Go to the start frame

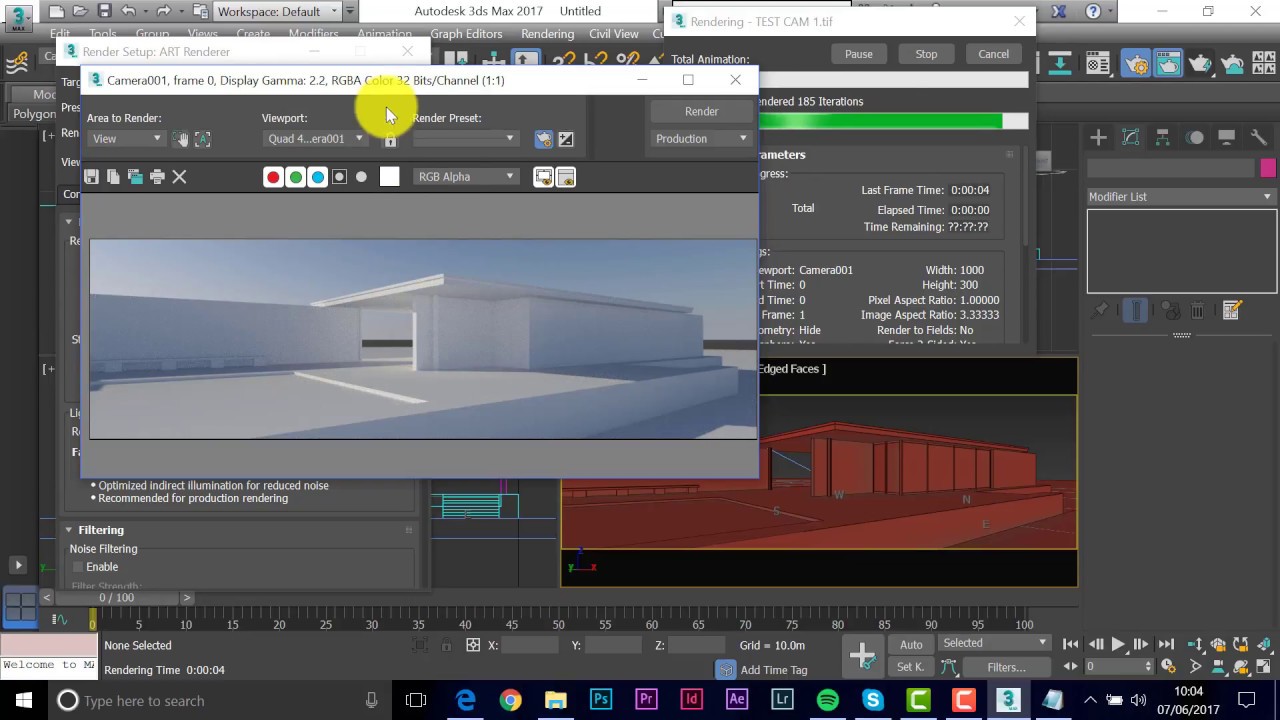point(1071,645)
